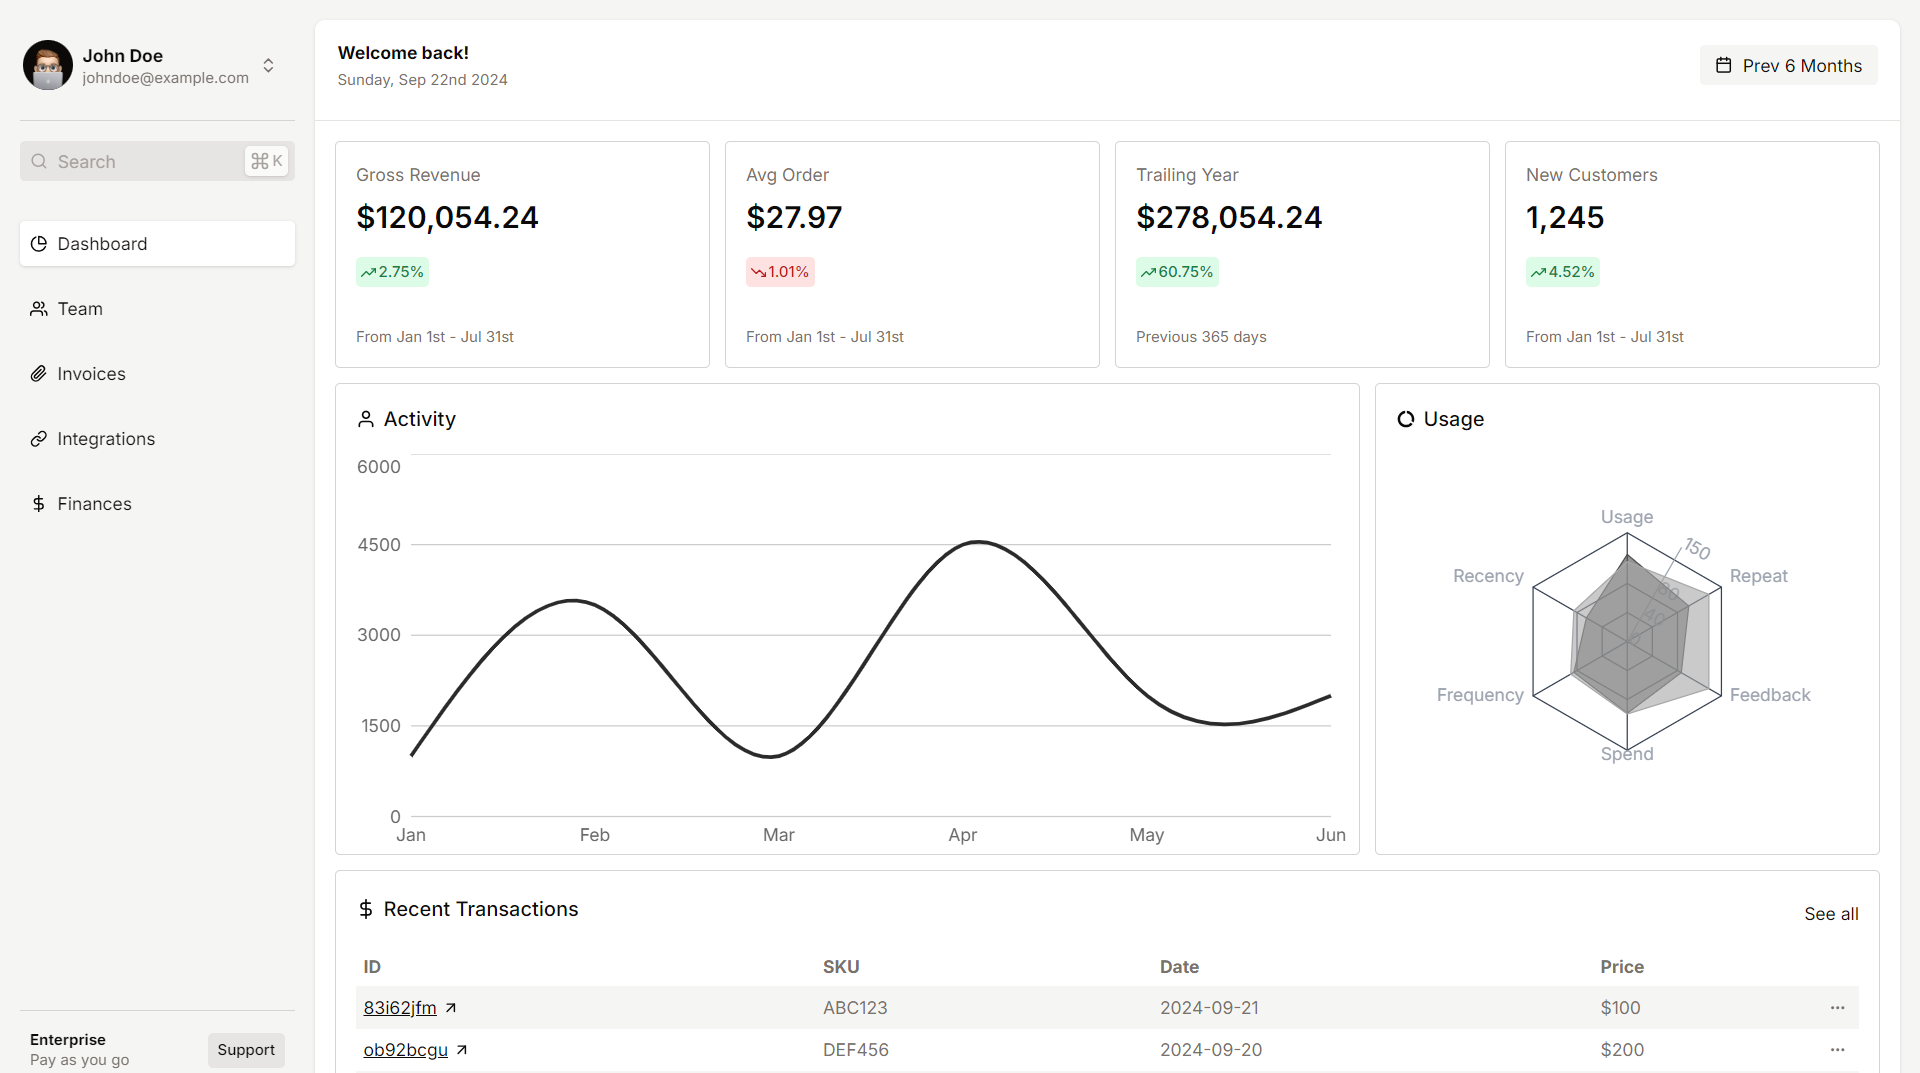Click the Finances dollar icon
The width and height of the screenshot is (1920, 1073).
tap(39, 504)
